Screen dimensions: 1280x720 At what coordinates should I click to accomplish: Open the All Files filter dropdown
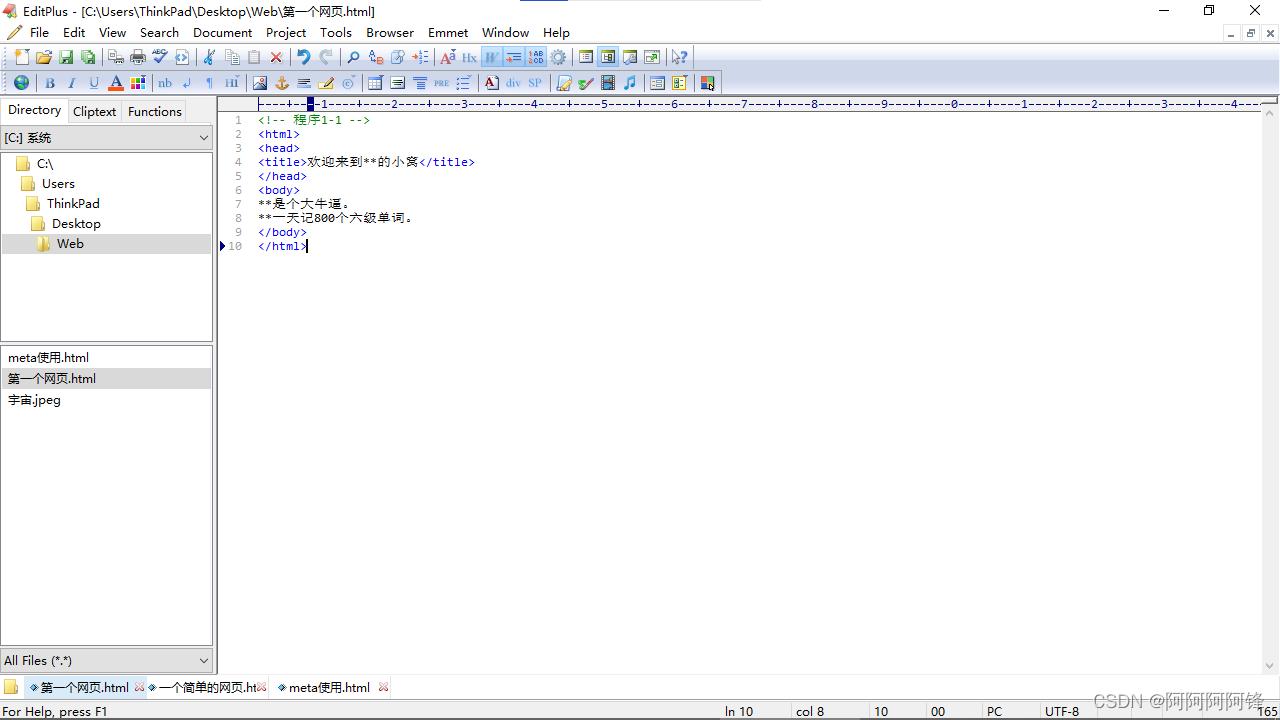pyautogui.click(x=106, y=660)
